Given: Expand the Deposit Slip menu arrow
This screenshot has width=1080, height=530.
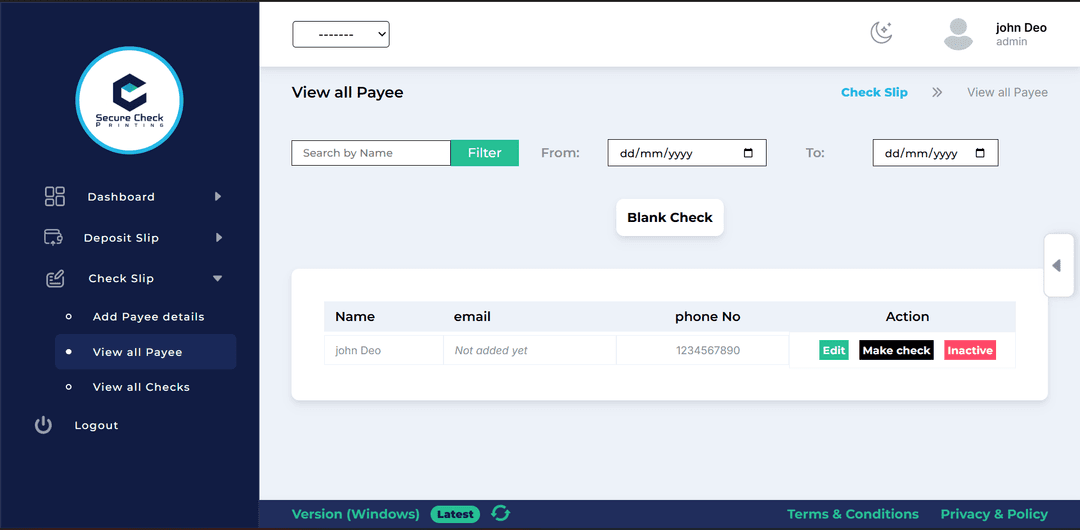Looking at the screenshot, I should point(218,238).
